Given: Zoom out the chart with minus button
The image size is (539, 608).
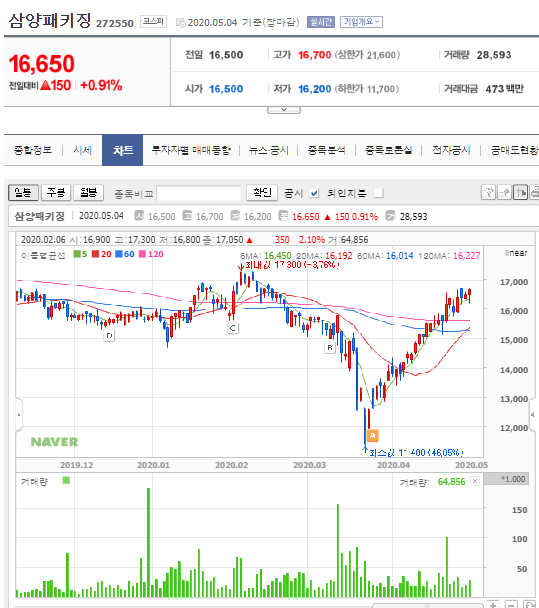Looking at the screenshot, I should tap(511, 605).
